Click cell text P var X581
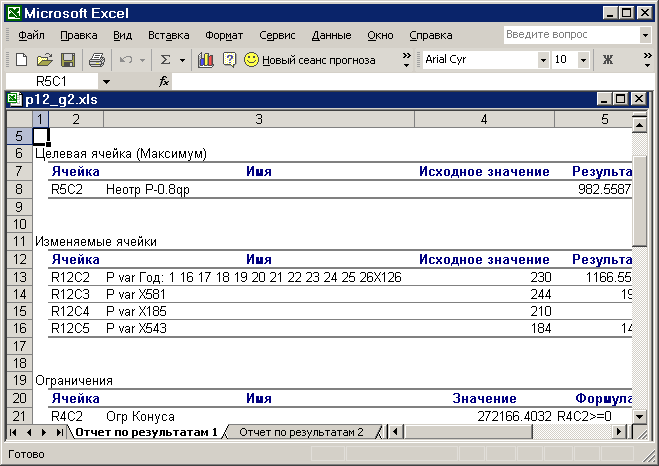 tap(136, 295)
